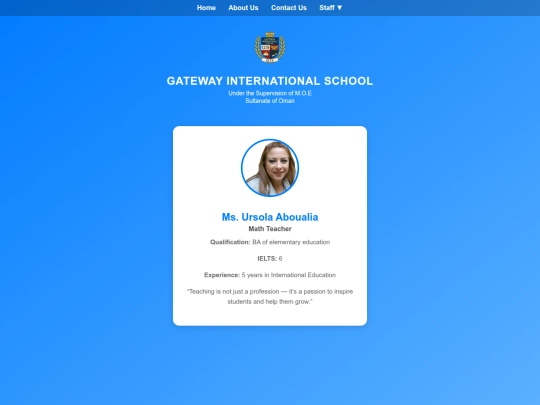Click the 'Under the Supervision of M.O.E' text
The image size is (540, 405).
pyautogui.click(x=270, y=93)
